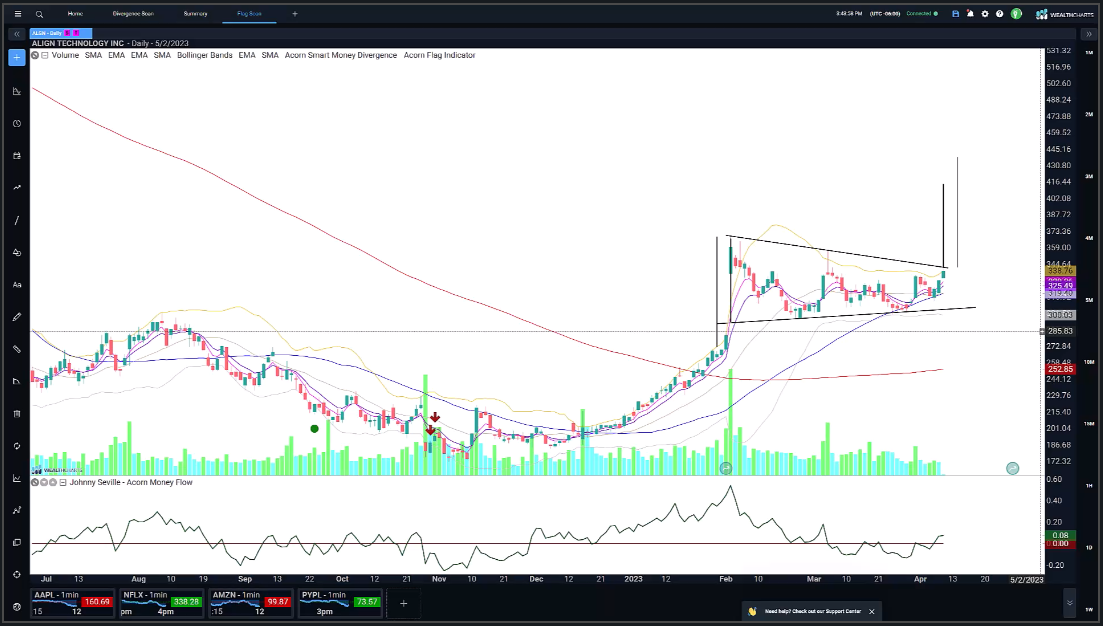The width and height of the screenshot is (1103, 626).
Task: Click the globe icon at bottom left
Action: click(17, 607)
